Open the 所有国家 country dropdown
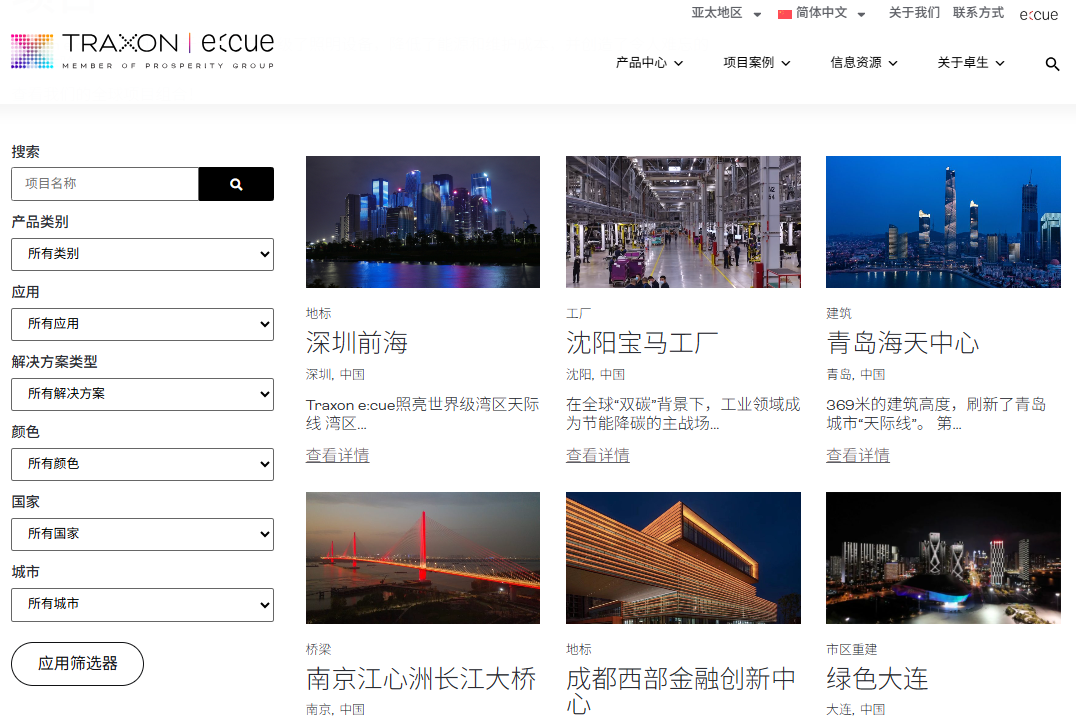This screenshot has width=1076, height=723. coord(142,534)
